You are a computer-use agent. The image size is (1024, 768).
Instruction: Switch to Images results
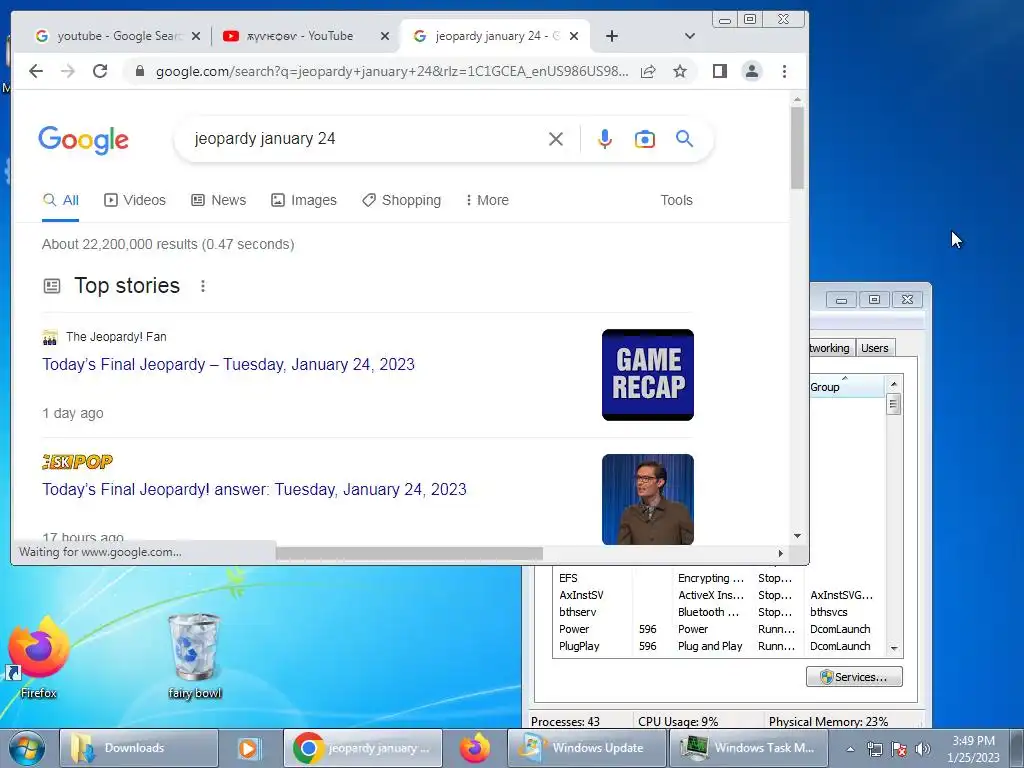point(304,200)
